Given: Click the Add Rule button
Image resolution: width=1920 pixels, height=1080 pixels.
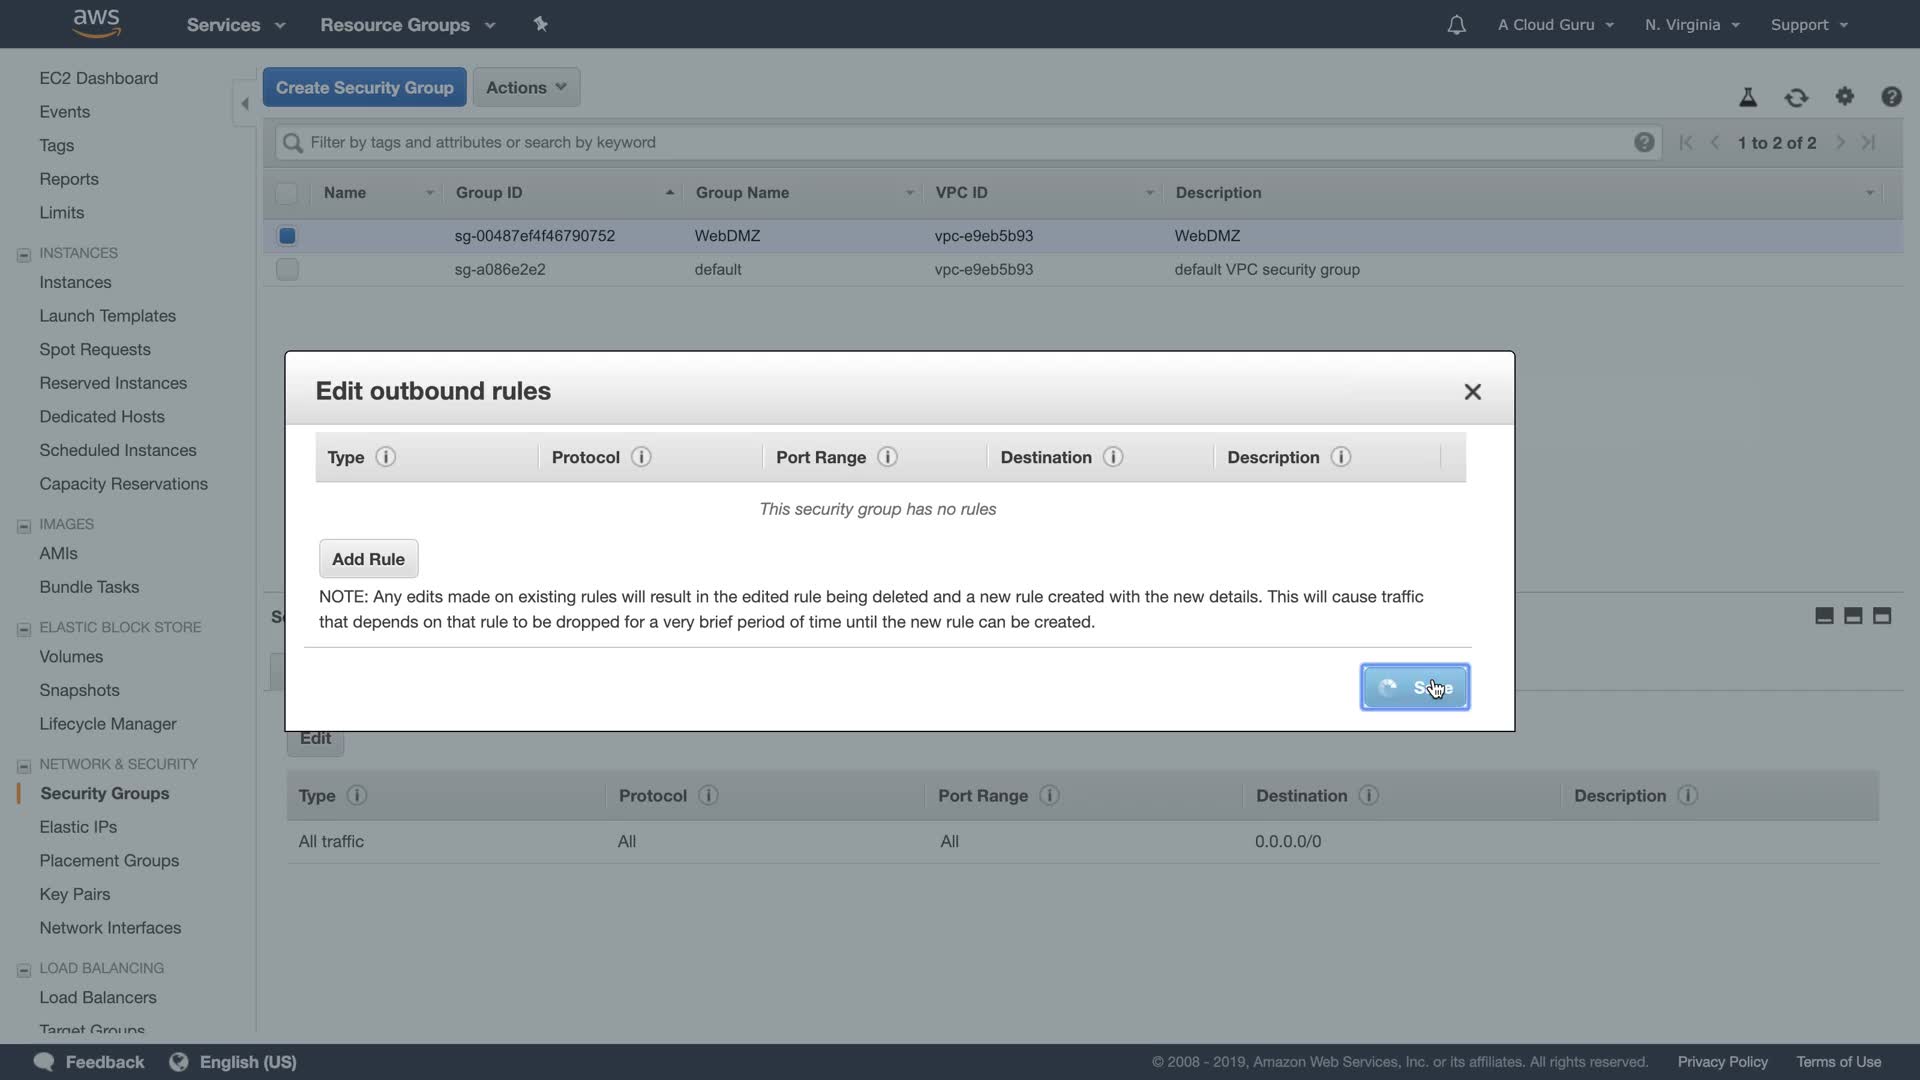Looking at the screenshot, I should pos(368,559).
